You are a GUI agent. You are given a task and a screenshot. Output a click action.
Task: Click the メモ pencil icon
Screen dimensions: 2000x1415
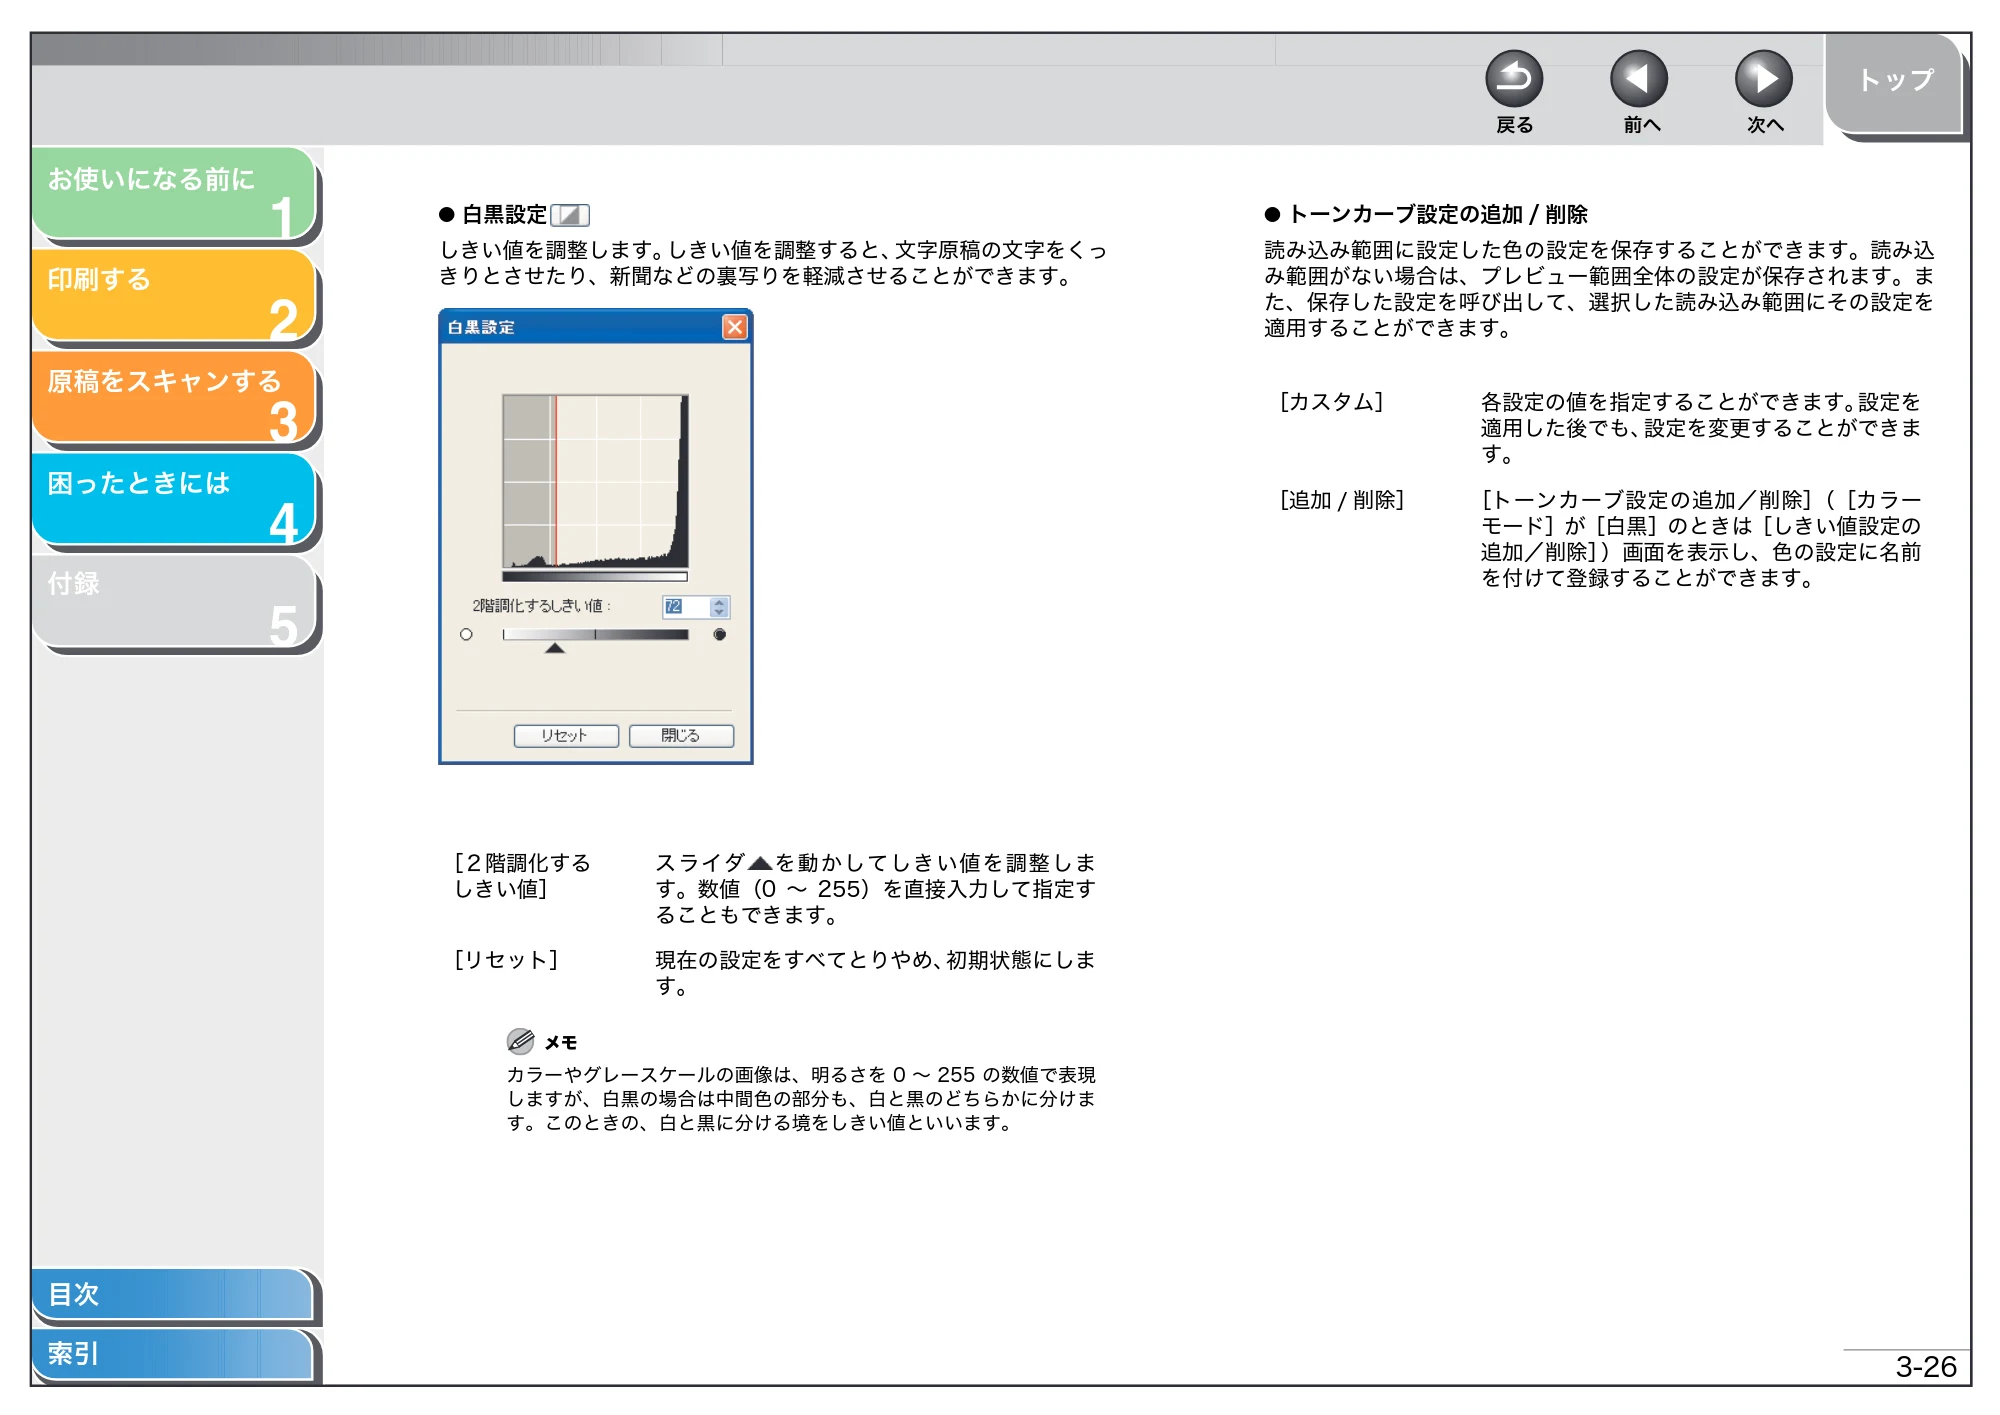click(x=520, y=1042)
